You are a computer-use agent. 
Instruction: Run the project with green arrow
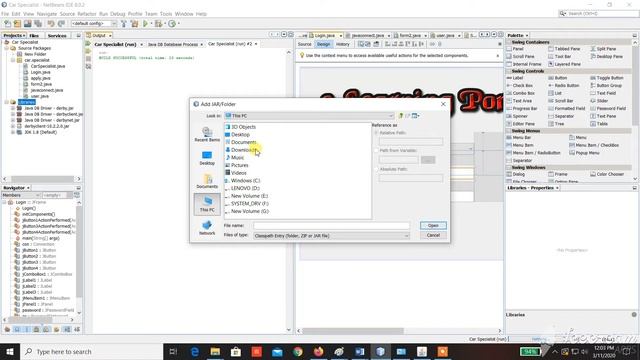pos(145,24)
